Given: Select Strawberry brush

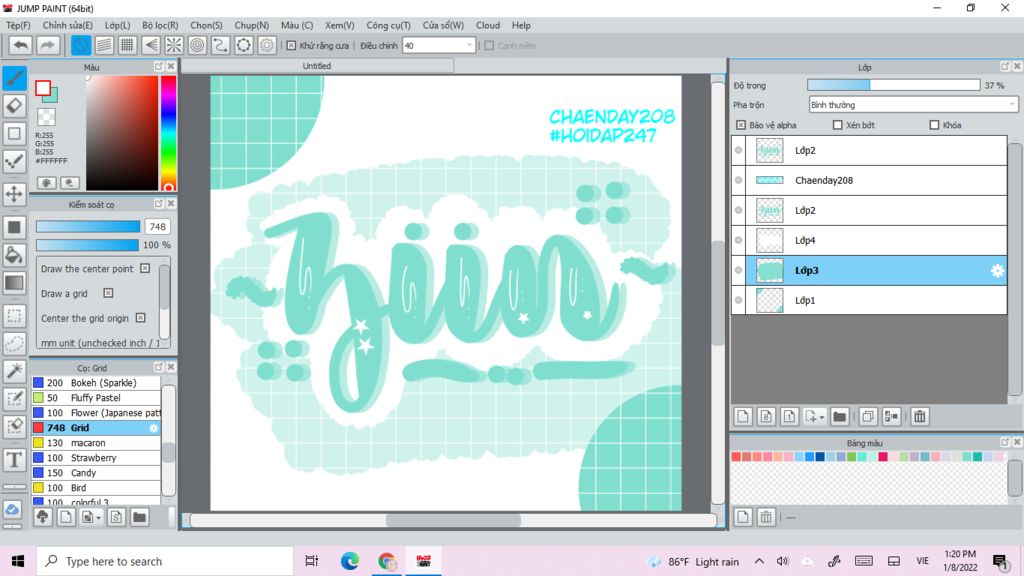Looking at the screenshot, I should [96, 458].
